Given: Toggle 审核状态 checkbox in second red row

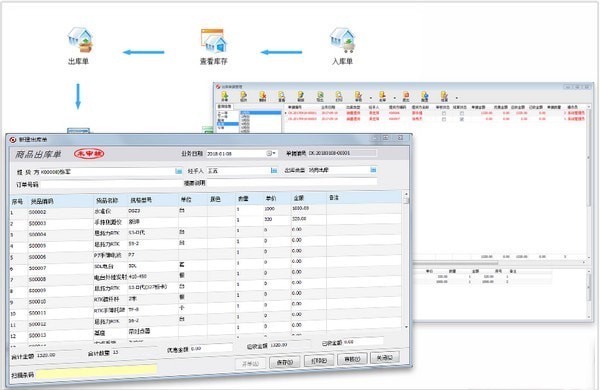Looking at the screenshot, I should coord(444,119).
